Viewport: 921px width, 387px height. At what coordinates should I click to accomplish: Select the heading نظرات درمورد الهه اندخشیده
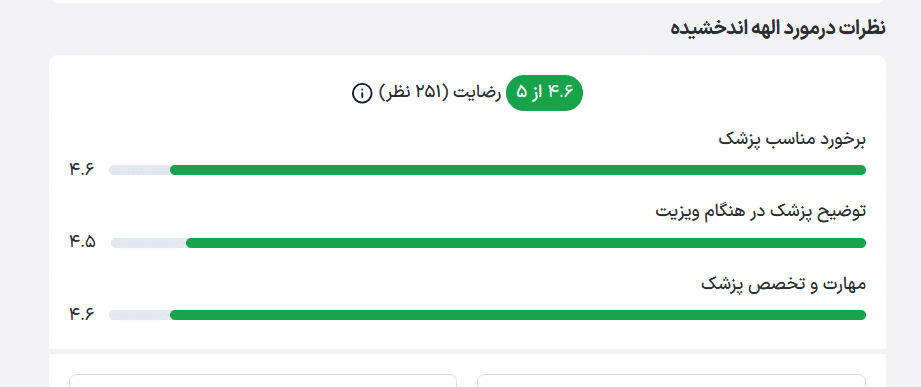[778, 28]
